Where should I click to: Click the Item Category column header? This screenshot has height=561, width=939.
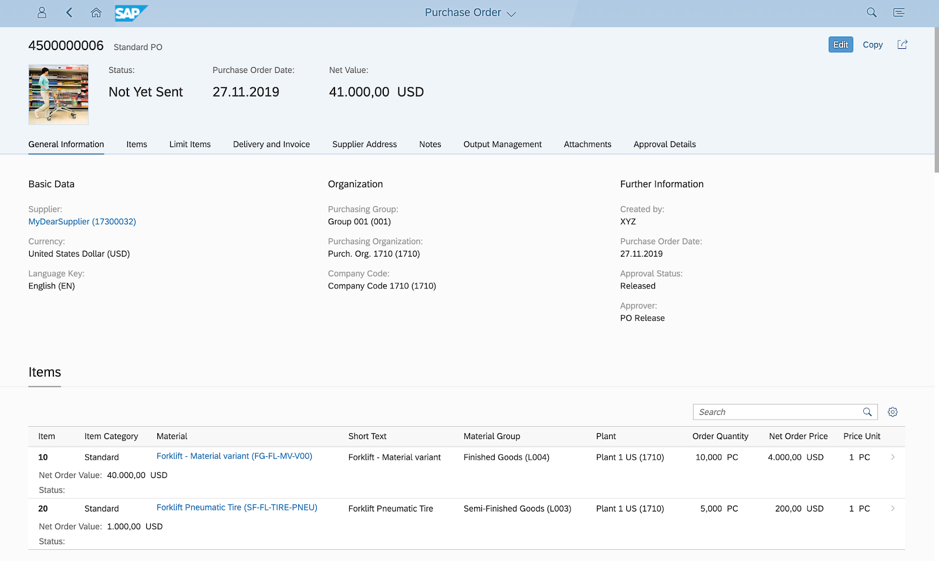pyautogui.click(x=111, y=436)
